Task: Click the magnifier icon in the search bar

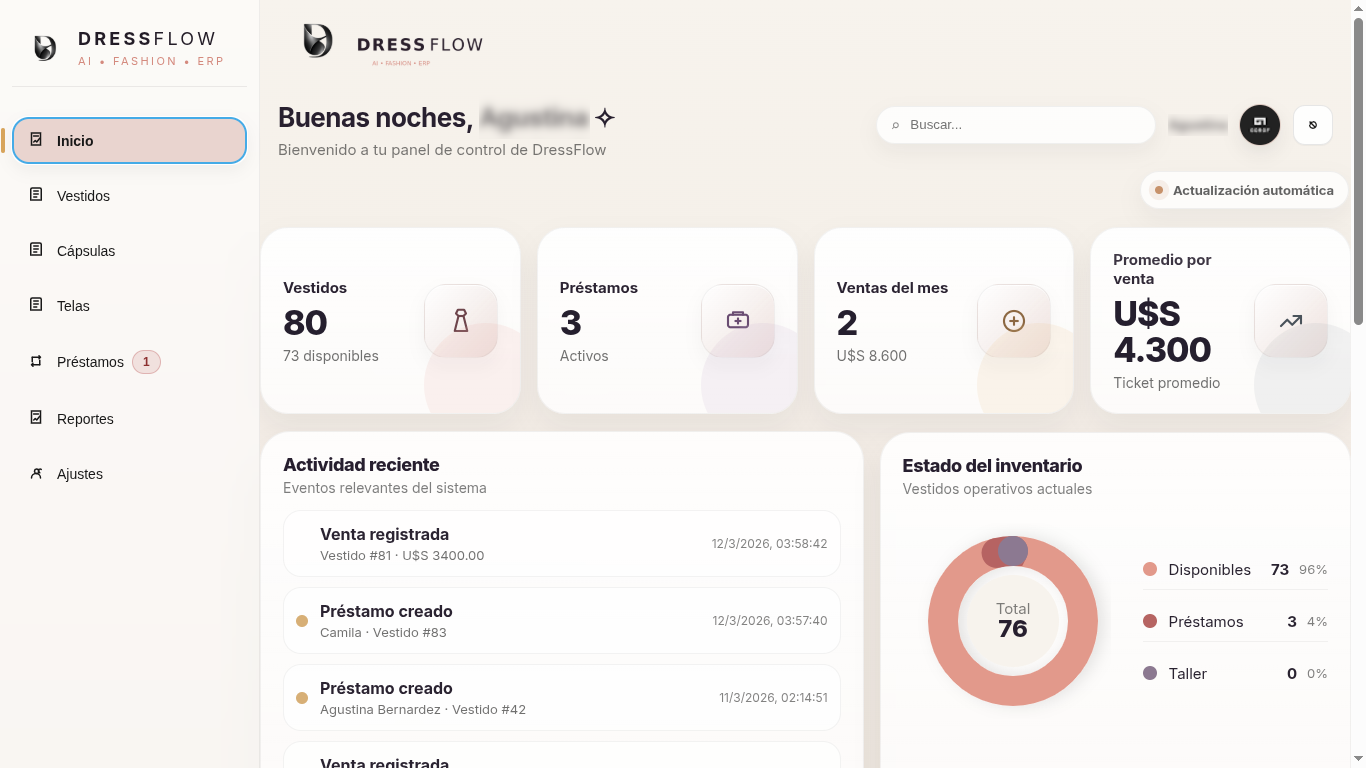Action: tap(896, 125)
